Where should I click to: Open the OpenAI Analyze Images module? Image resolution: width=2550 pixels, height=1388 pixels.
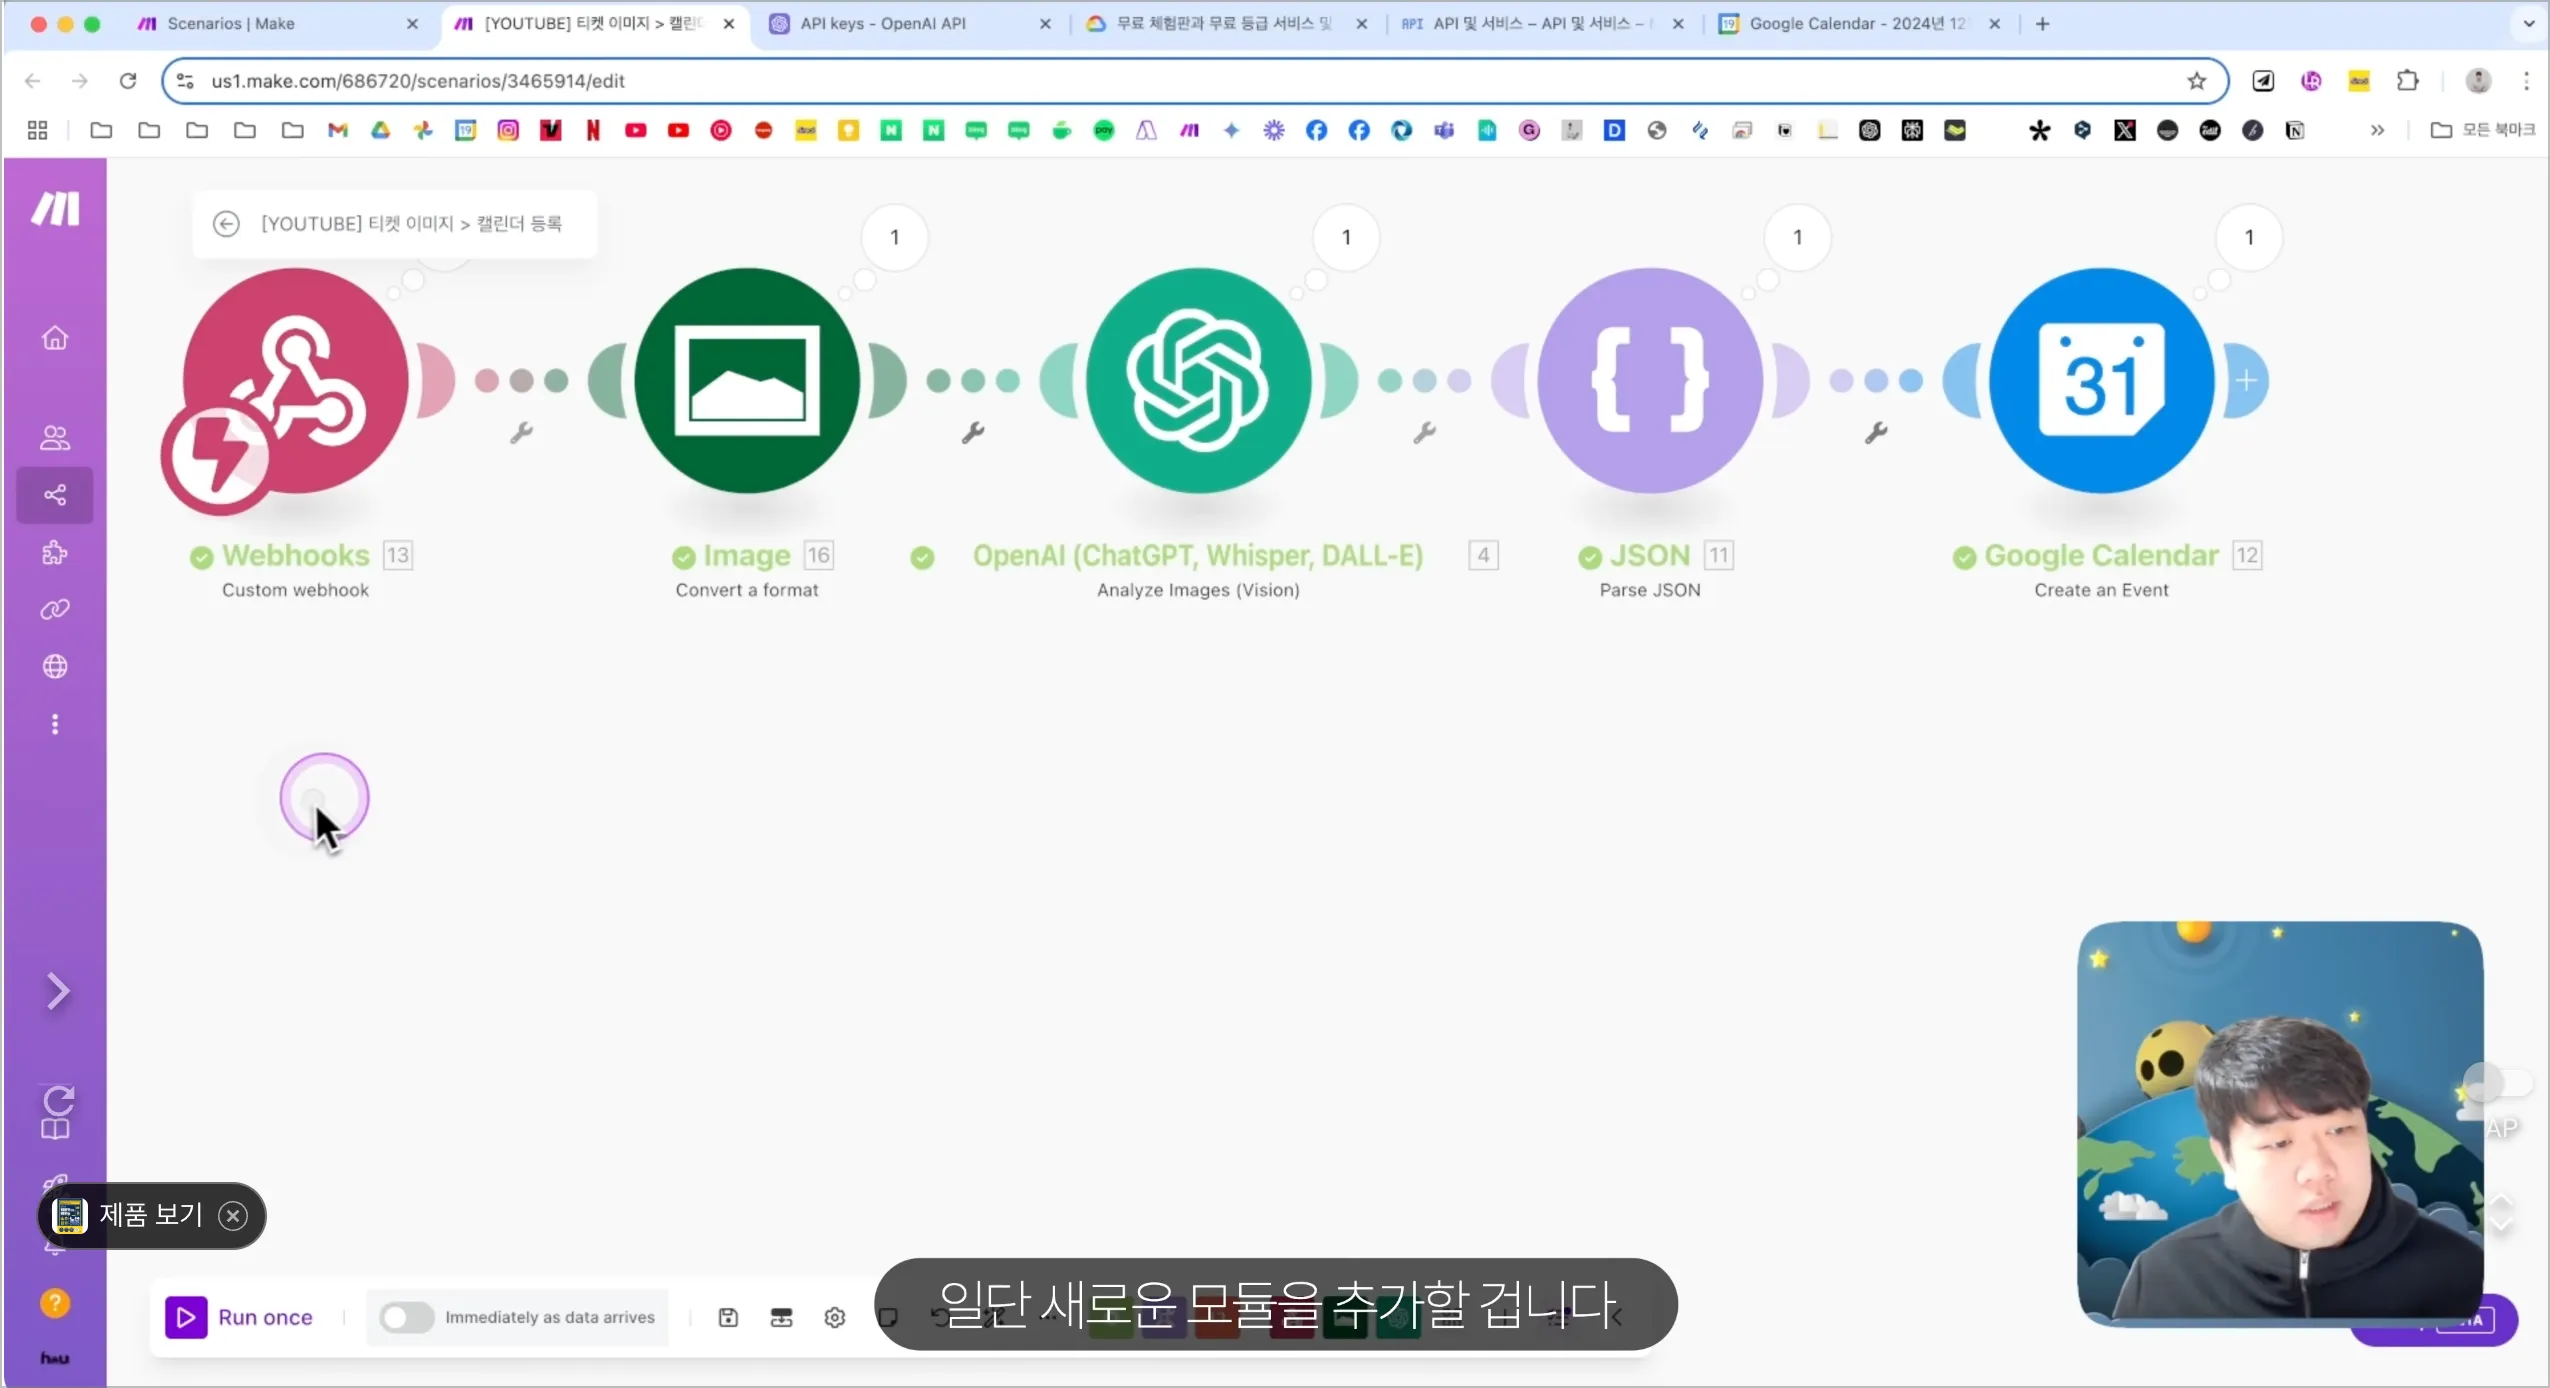(1198, 380)
